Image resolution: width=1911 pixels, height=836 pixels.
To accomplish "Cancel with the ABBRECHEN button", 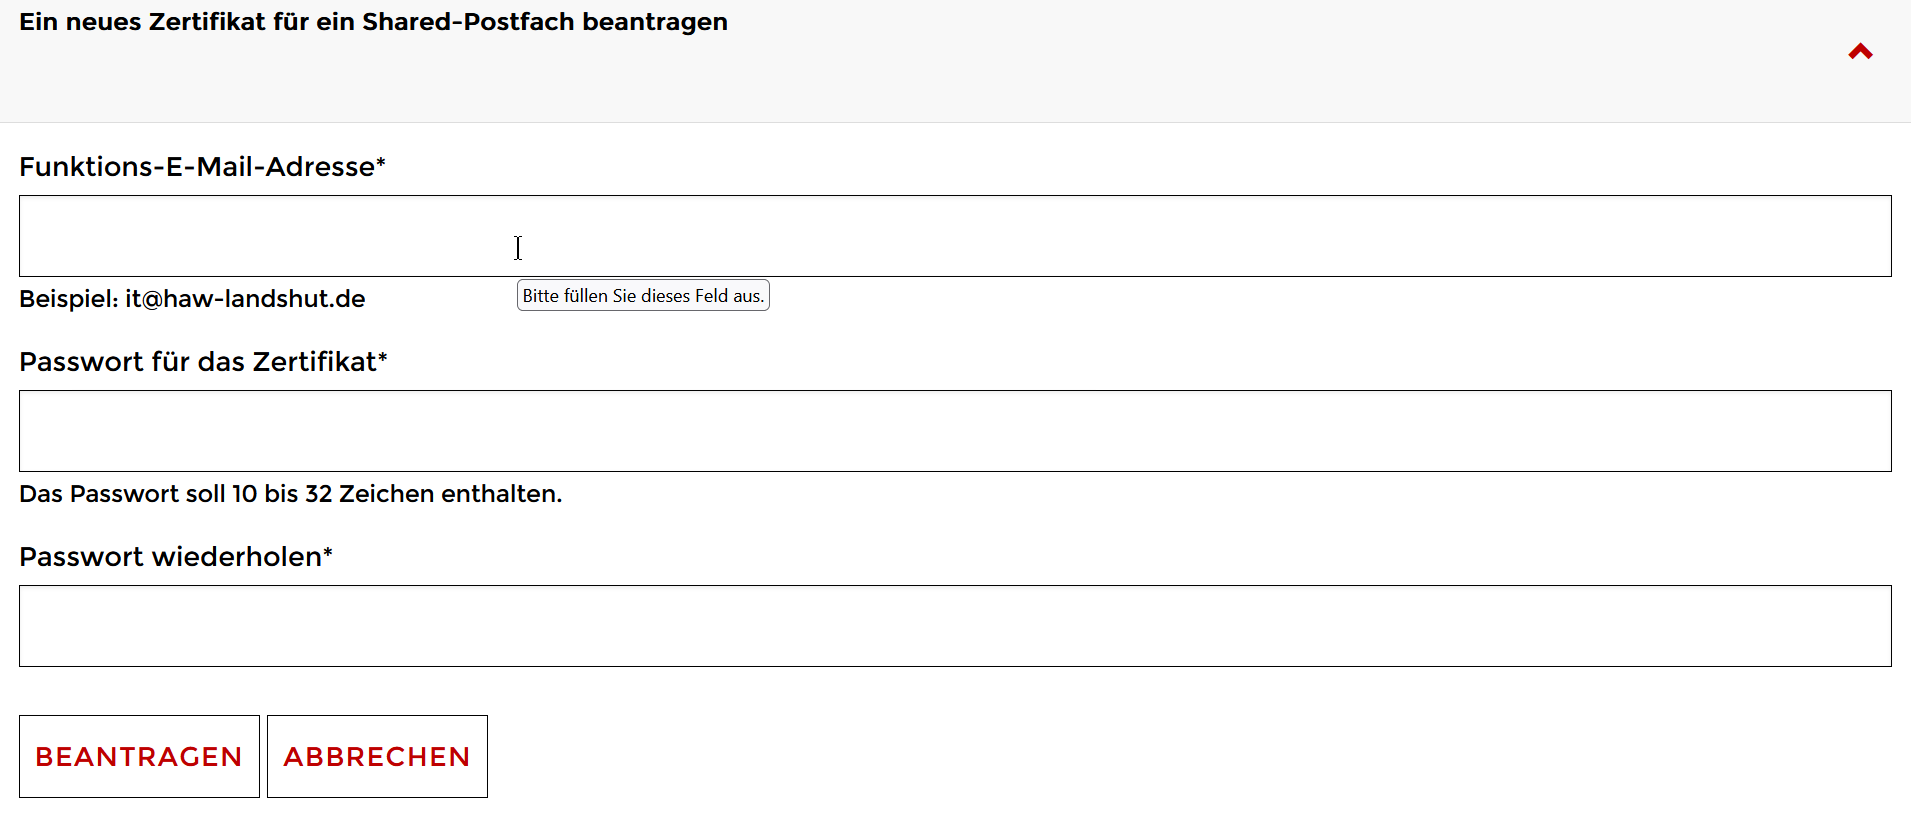I will point(377,756).
